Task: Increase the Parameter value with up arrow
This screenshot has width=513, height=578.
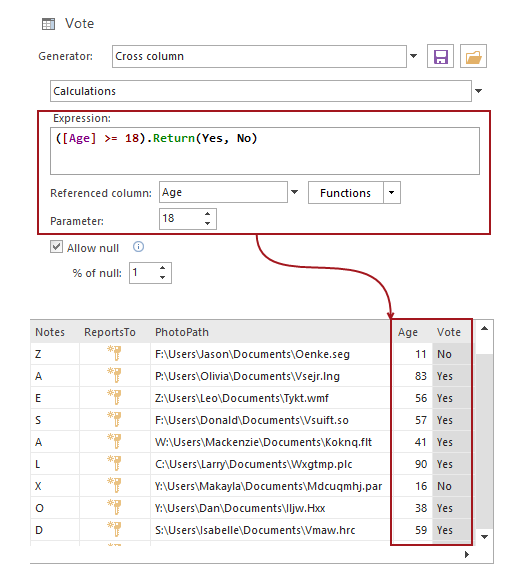Action: (x=207, y=214)
